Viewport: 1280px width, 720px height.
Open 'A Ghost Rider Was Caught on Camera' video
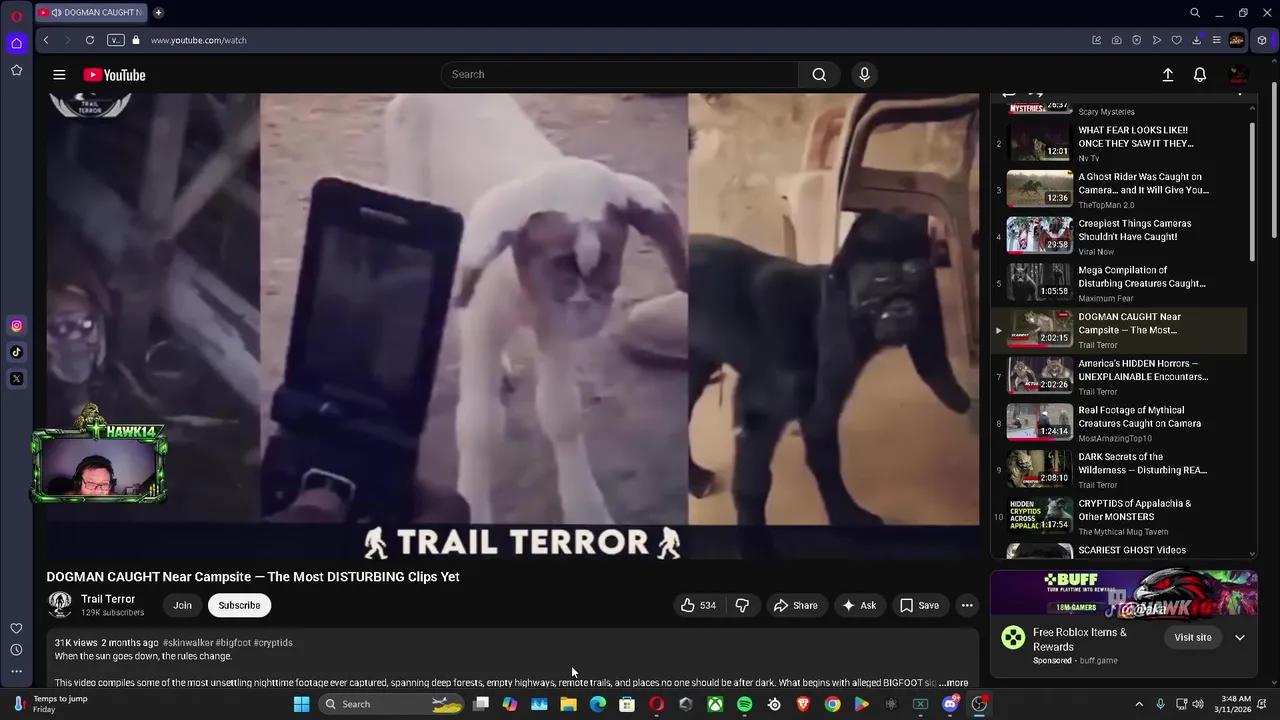1119,190
